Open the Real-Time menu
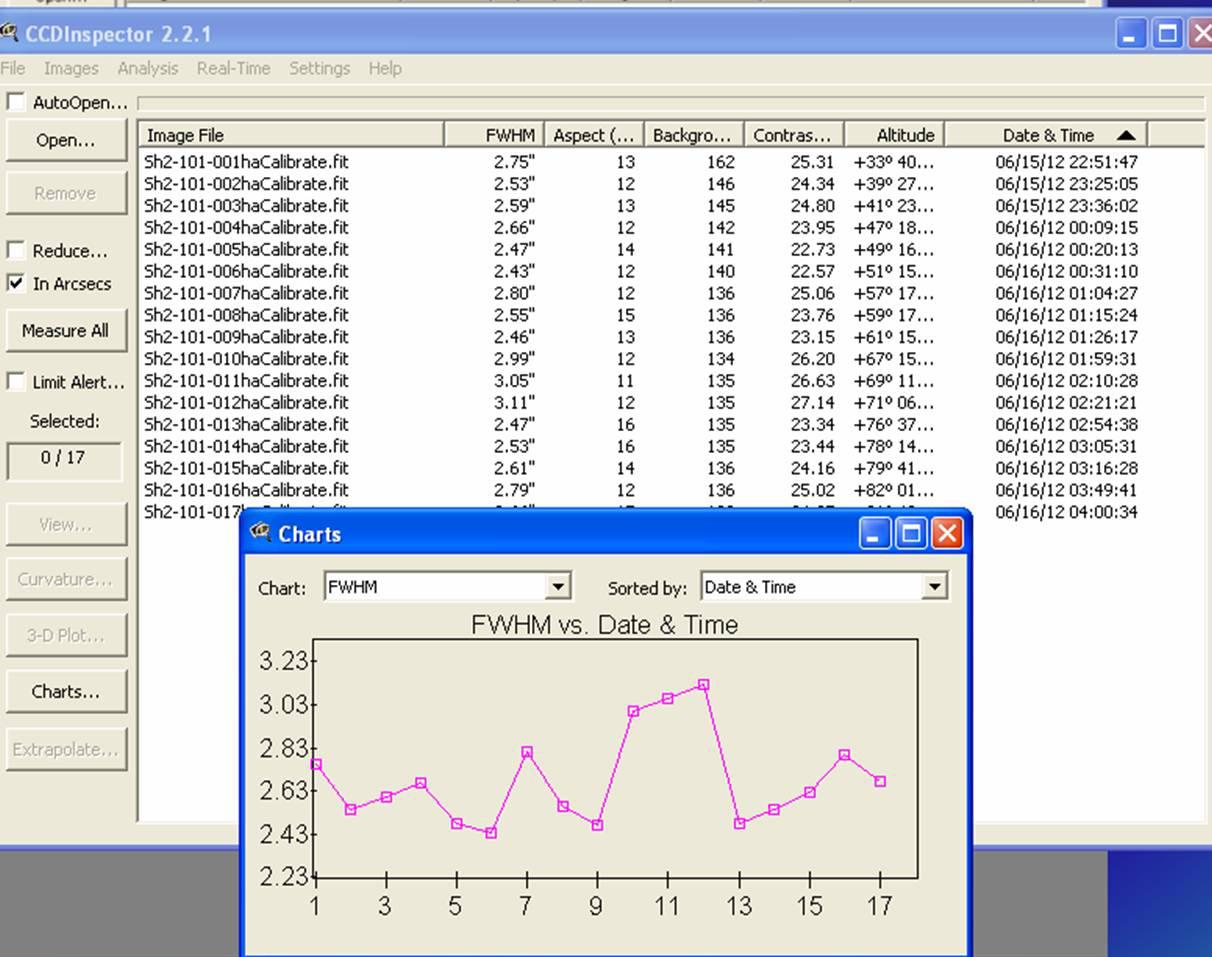The height and width of the screenshot is (957, 1212). 233,68
